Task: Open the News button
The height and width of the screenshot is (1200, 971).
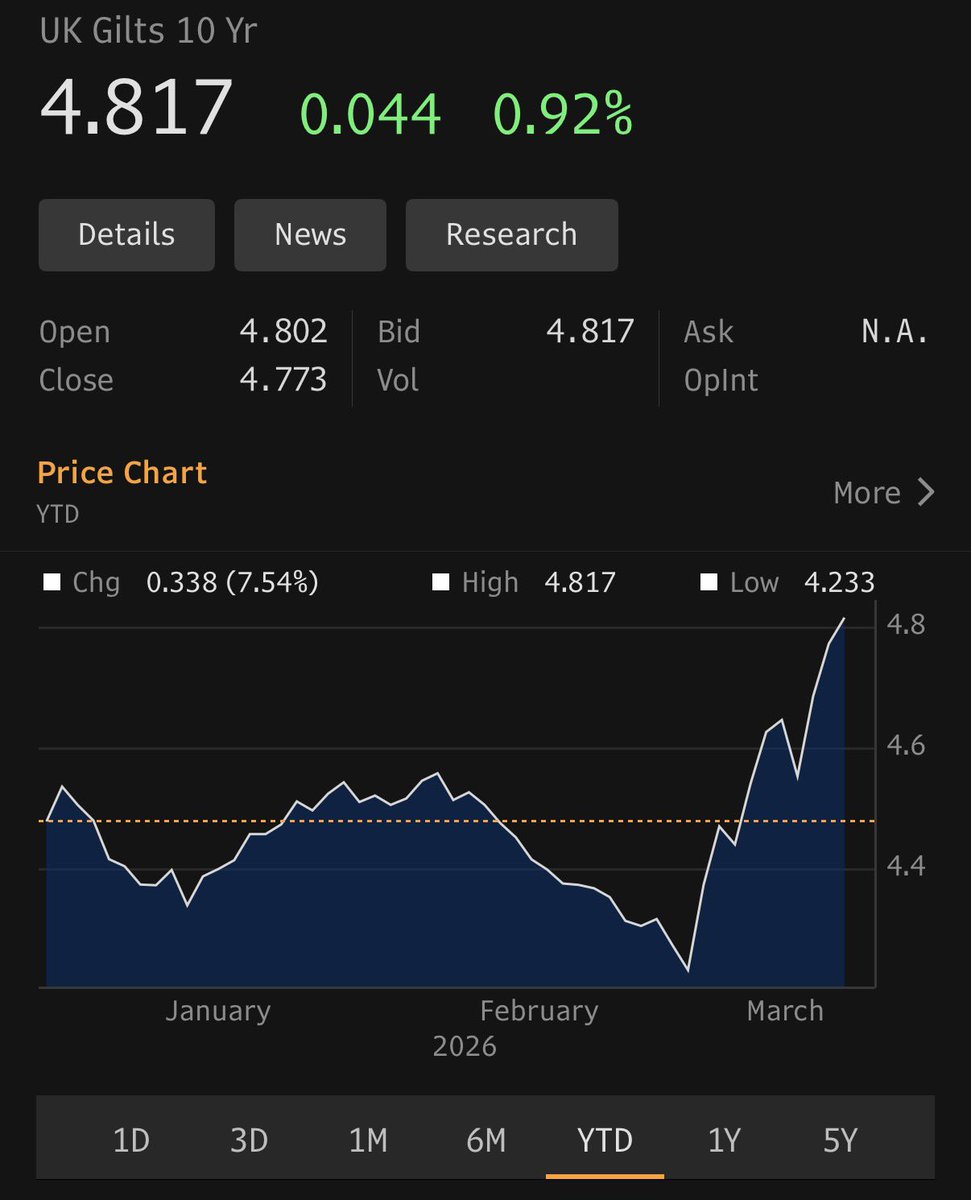Action: click(310, 235)
